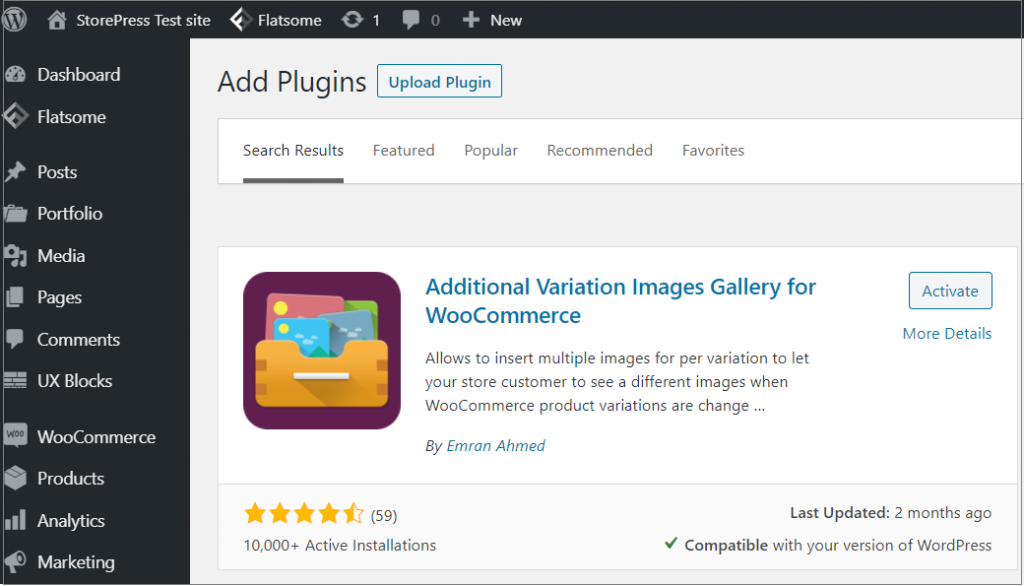Open the Flatsome diamond icon in admin bar
The height and width of the screenshot is (586, 1024).
[240, 20]
